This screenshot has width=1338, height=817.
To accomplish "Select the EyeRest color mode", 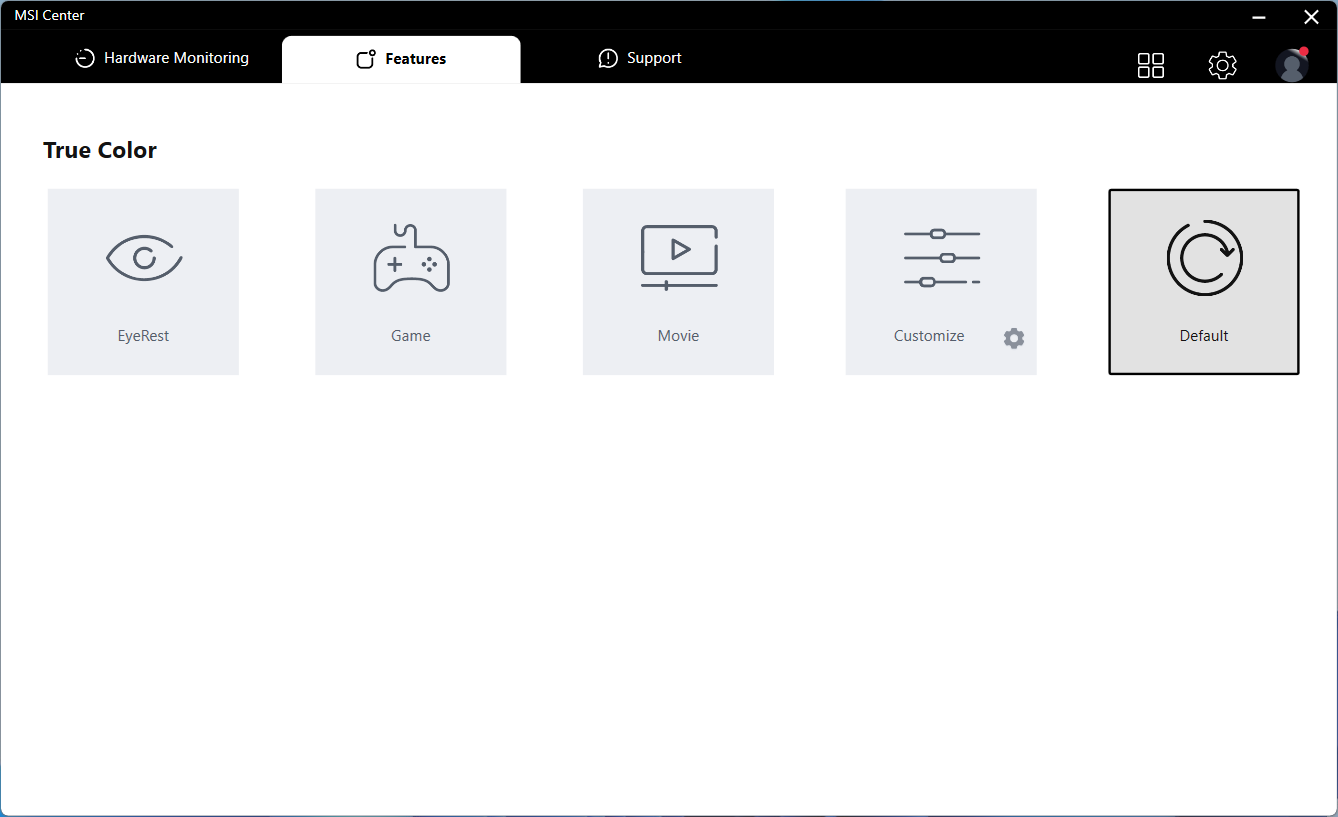I will pos(143,282).
